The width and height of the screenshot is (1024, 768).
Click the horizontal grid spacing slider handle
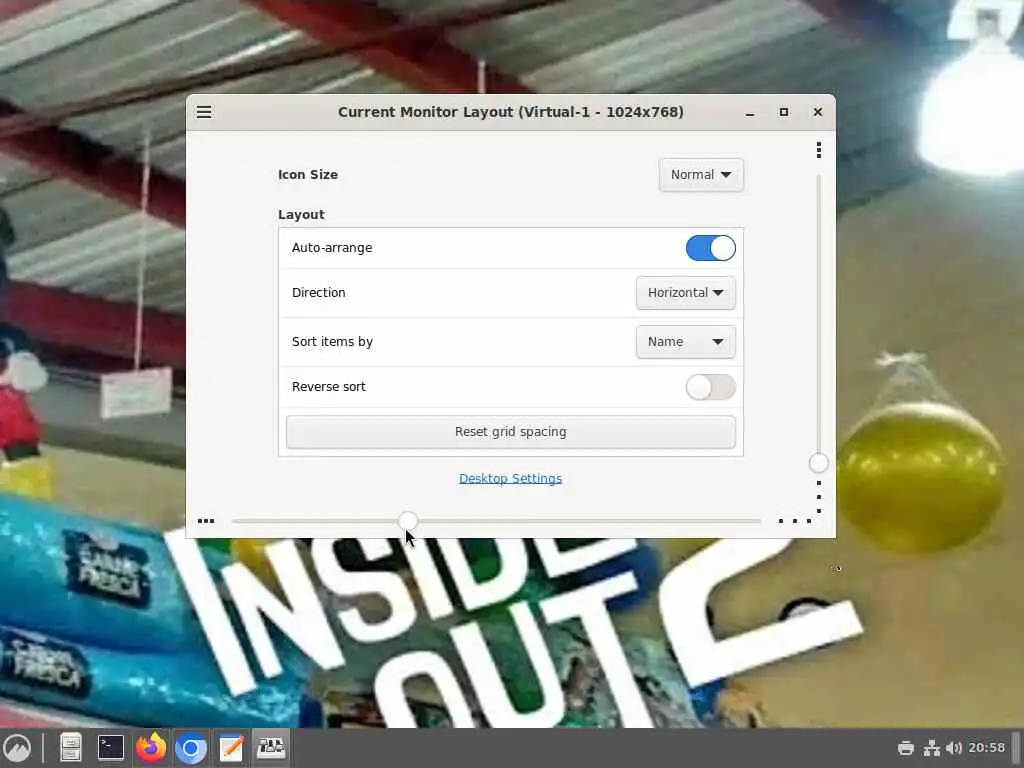[408, 521]
